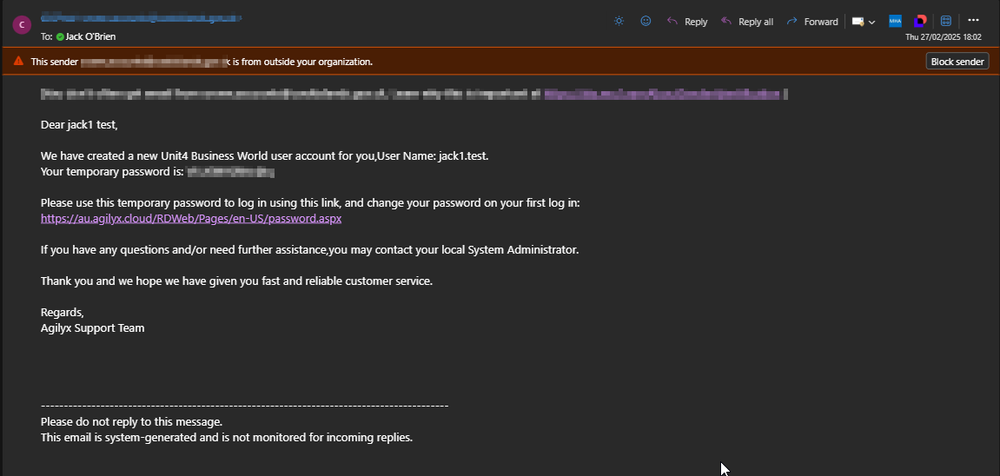Open the blue MHA add-in icon

pos(895,21)
